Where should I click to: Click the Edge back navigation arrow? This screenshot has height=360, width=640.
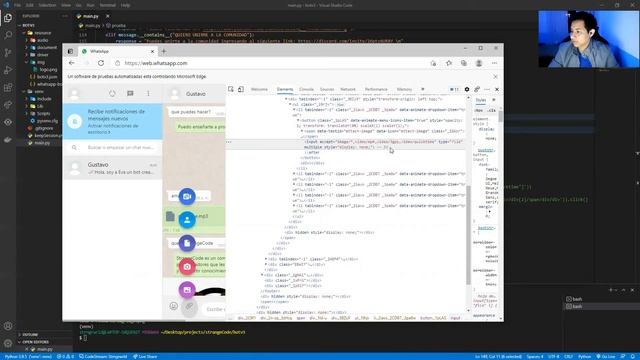pyautogui.click(x=72, y=63)
